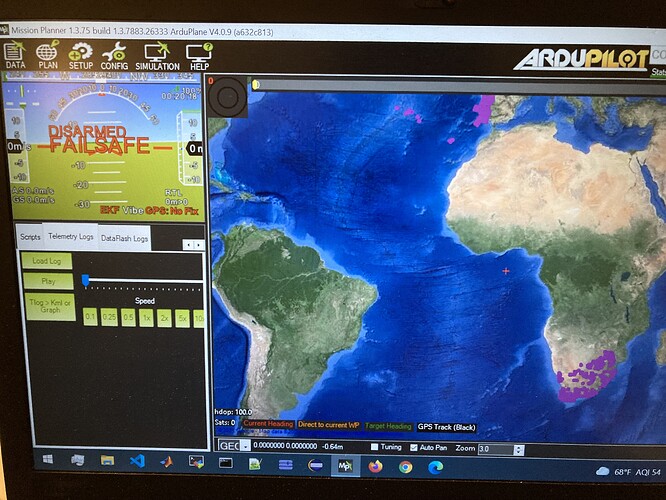The image size is (666, 500).
Task: Open the computer icon next to Start
Action: tap(78, 460)
